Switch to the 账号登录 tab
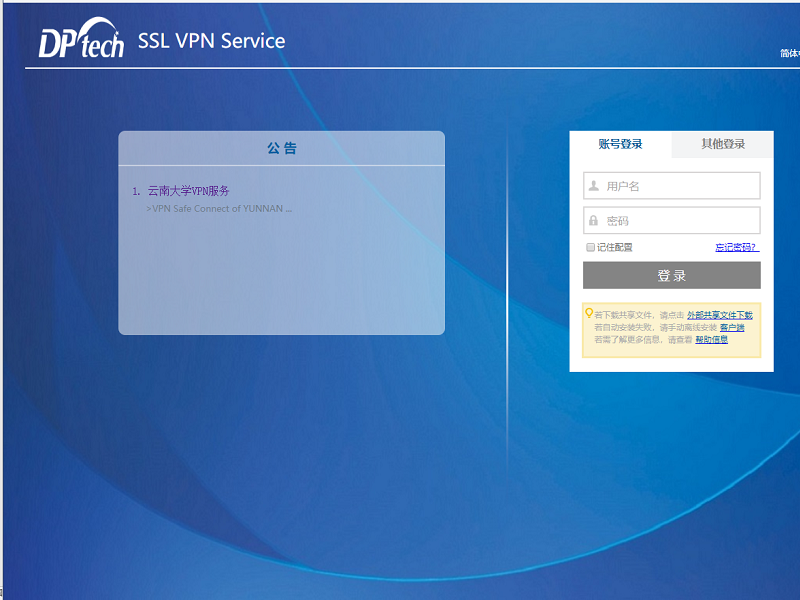The image size is (800, 600). [620, 144]
